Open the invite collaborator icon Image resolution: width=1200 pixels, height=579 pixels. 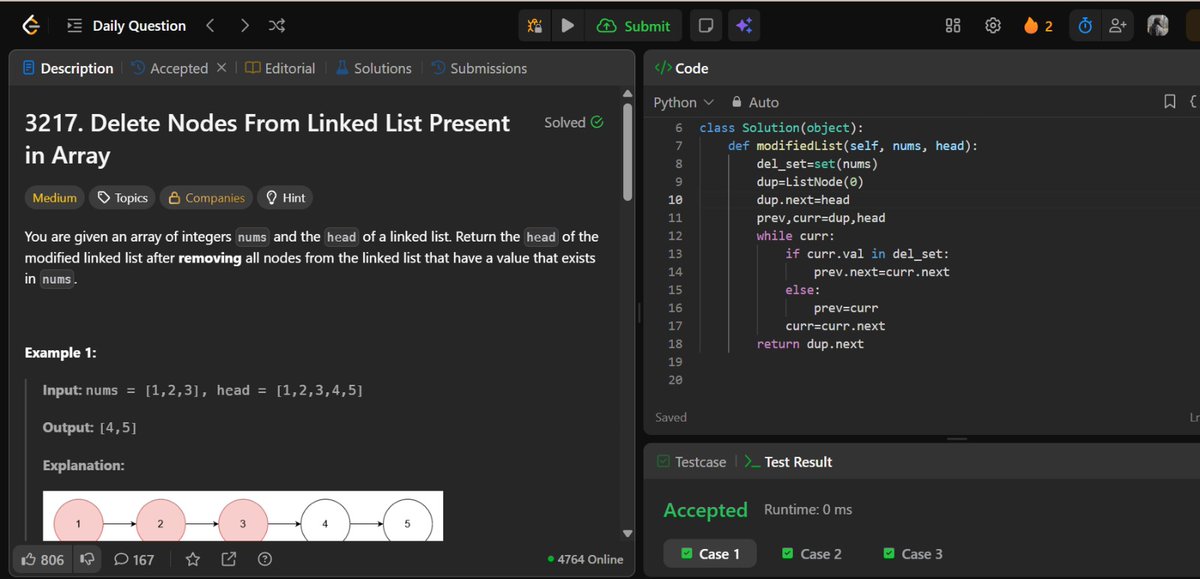tap(1119, 25)
